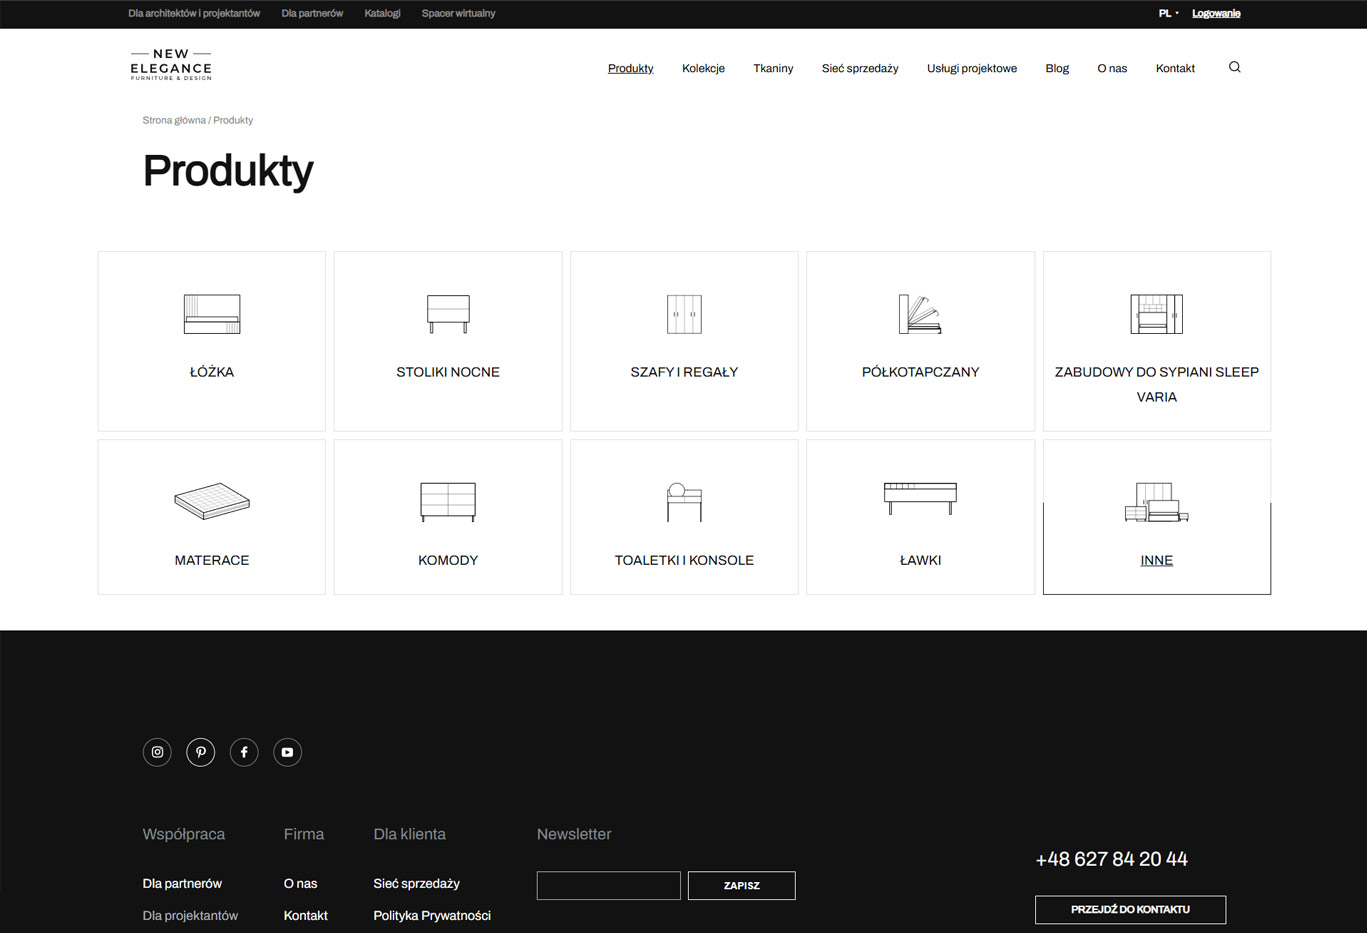The height and width of the screenshot is (933, 1367).
Task: Select the Łóżka bed category icon
Action: click(212, 314)
